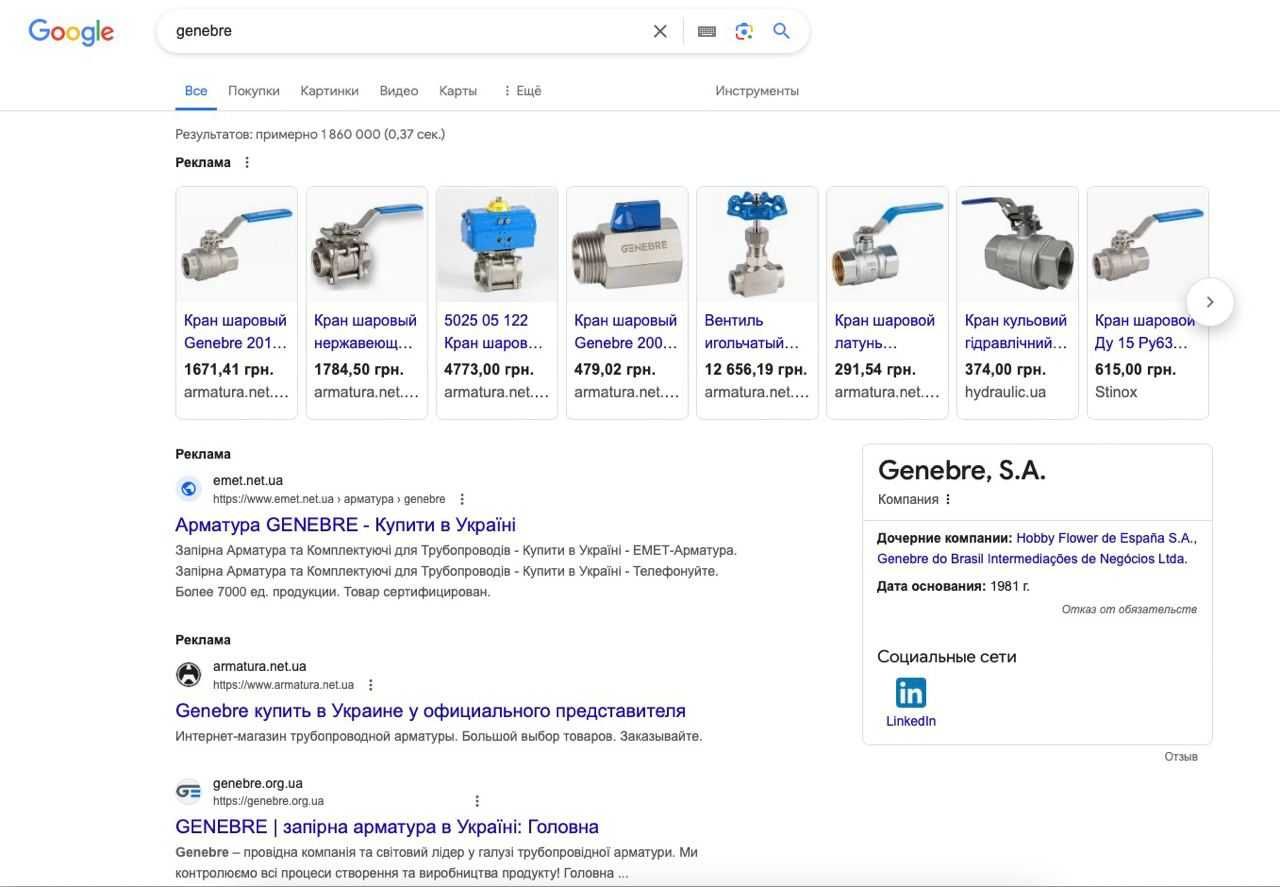Switch to the Все tab
1280x887 pixels.
pos(196,90)
